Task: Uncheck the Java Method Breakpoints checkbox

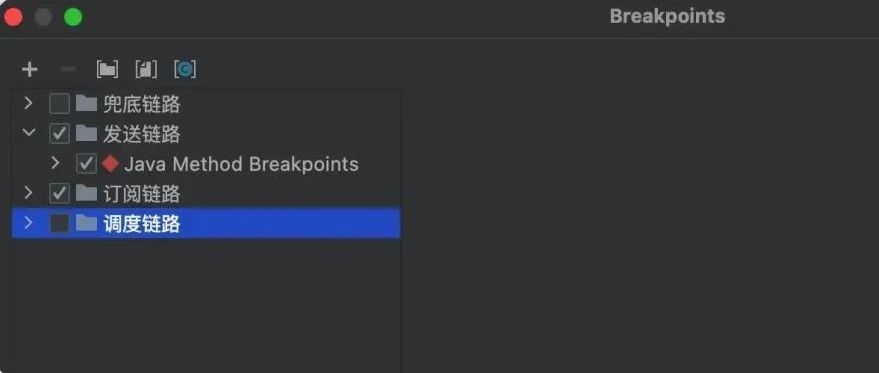Action: coord(86,164)
